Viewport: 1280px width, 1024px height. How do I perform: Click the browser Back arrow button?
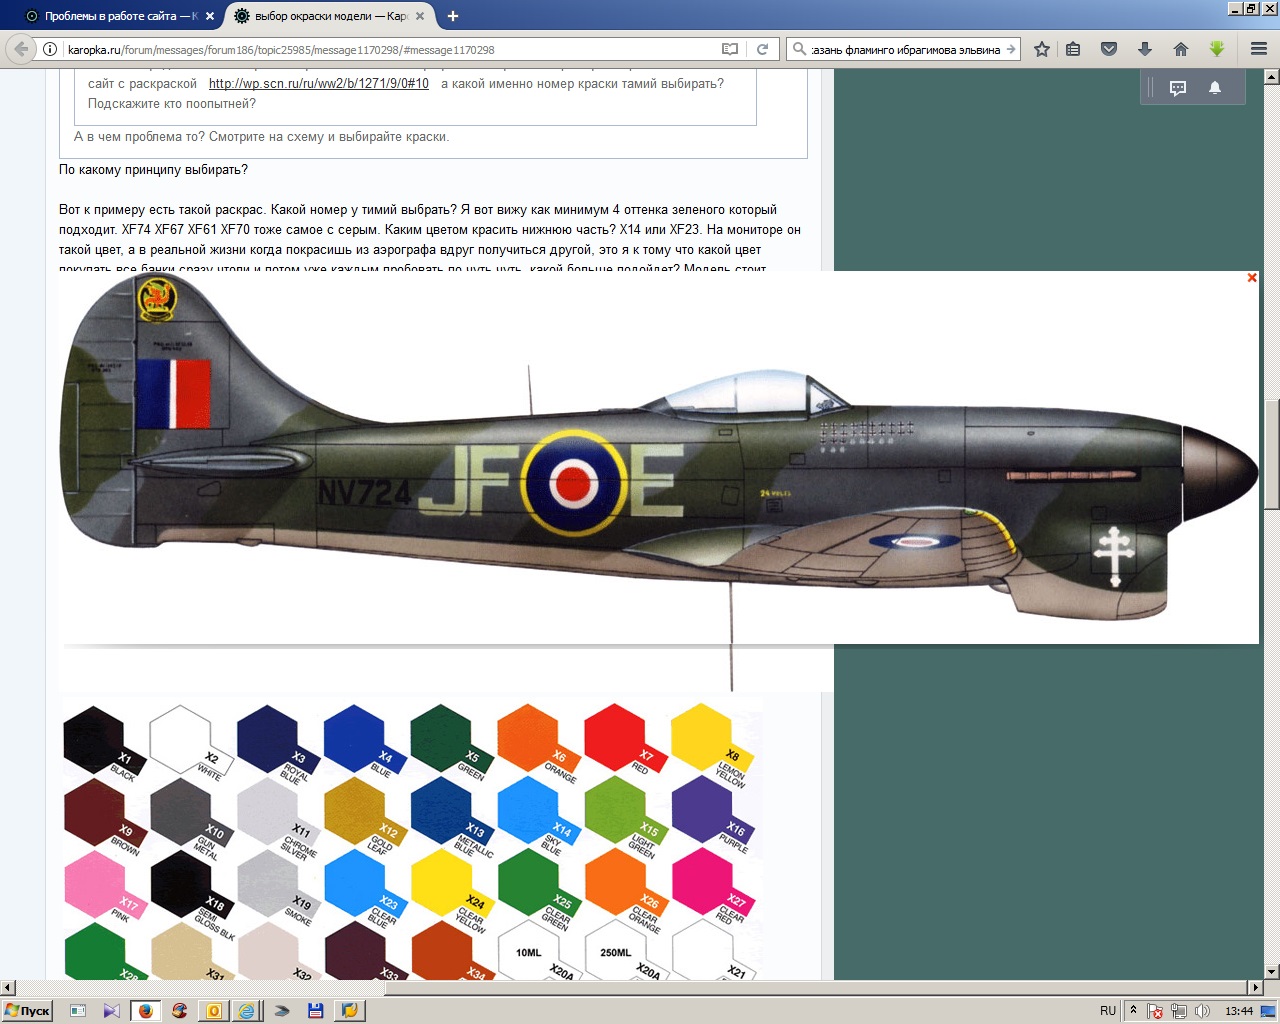tap(22, 49)
